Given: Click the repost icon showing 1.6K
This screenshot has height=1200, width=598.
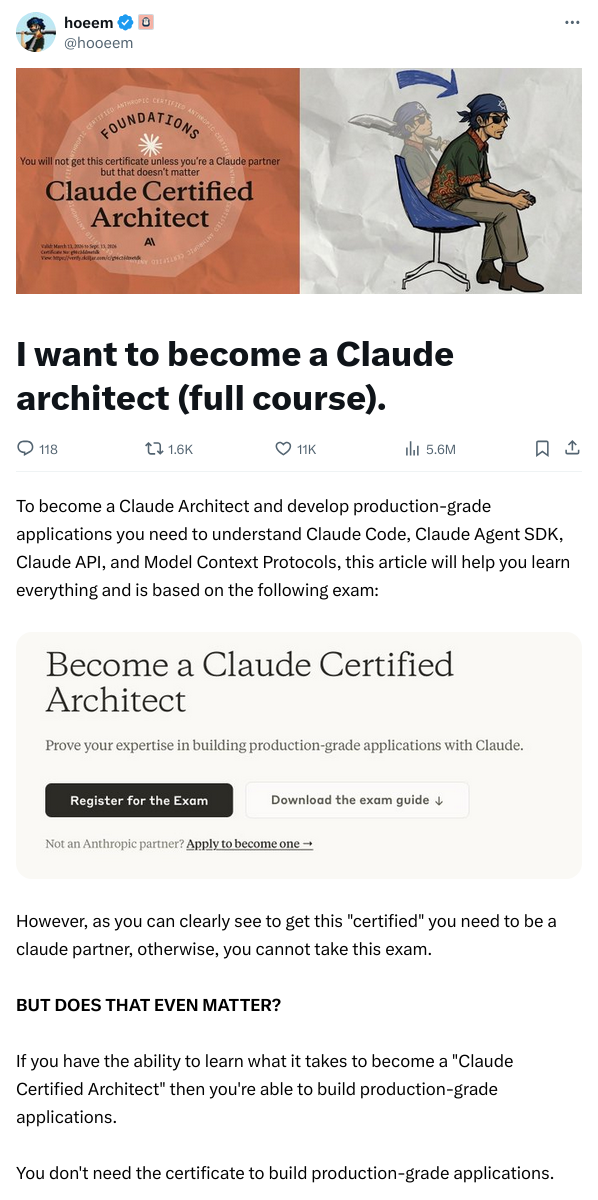Looking at the screenshot, I should (x=156, y=449).
